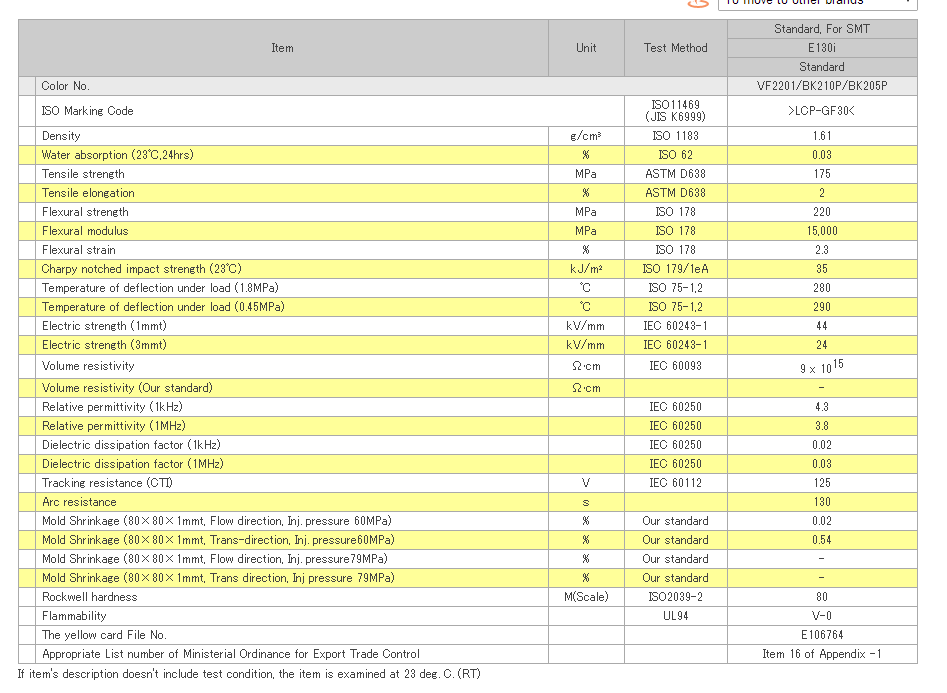The image size is (947, 693).
Task: Select the 'Standard, For SMT' header cell
Action: click(x=822, y=29)
